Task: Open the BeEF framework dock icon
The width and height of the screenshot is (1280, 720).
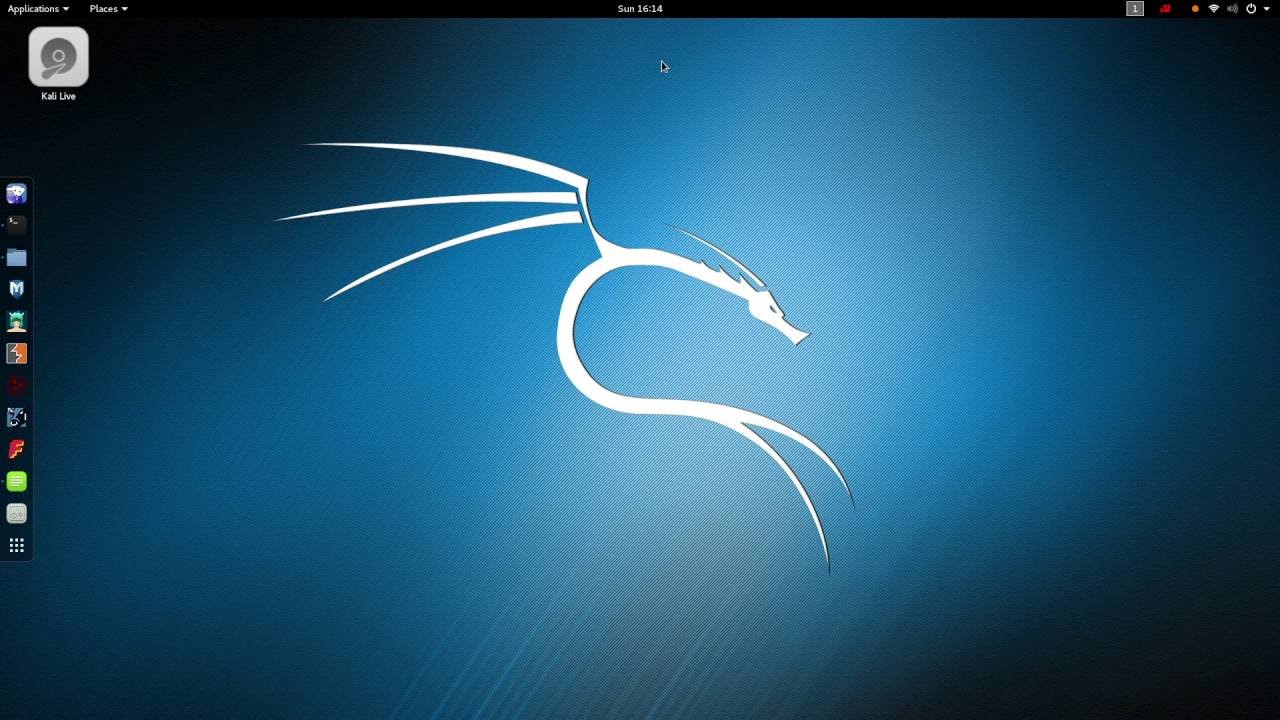Action: (16, 417)
